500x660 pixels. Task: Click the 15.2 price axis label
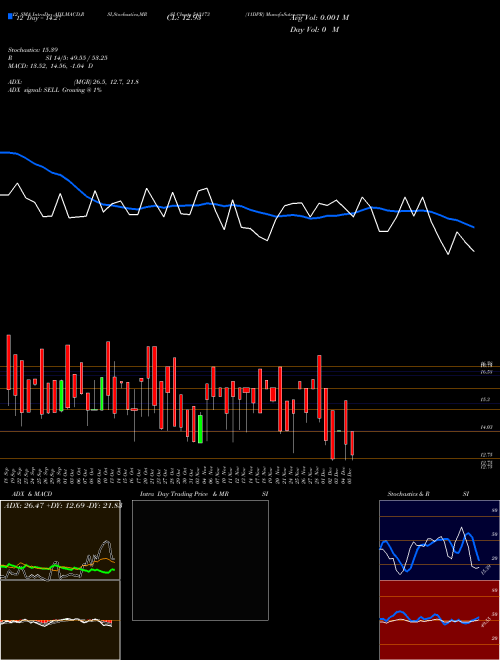(x=485, y=399)
